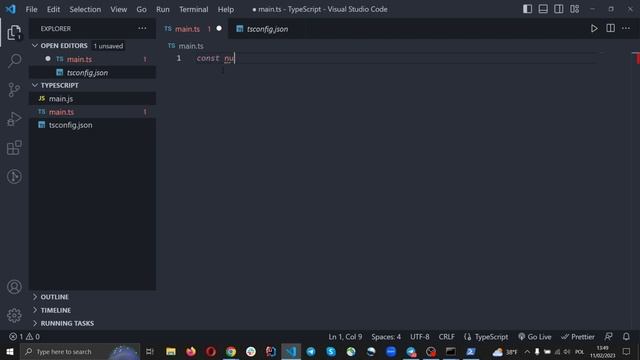640x360 pixels.
Task: Open Opera from the taskbar
Action: pyautogui.click(x=211, y=351)
